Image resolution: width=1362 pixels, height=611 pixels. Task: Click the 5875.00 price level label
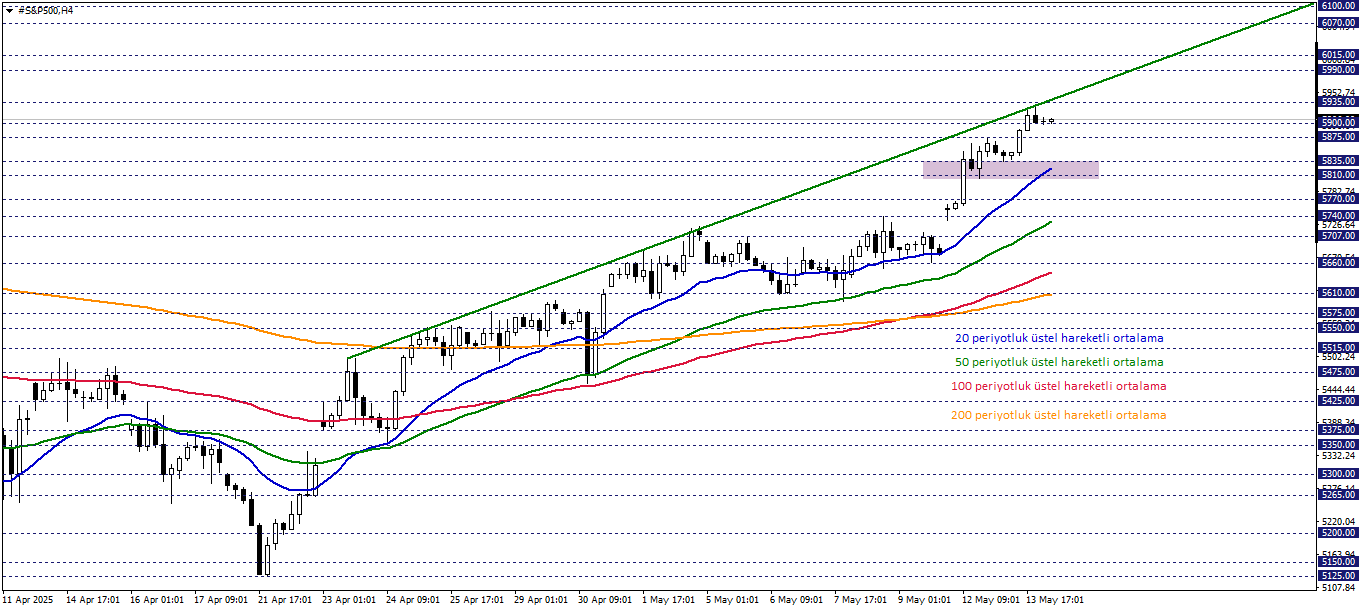[1338, 137]
